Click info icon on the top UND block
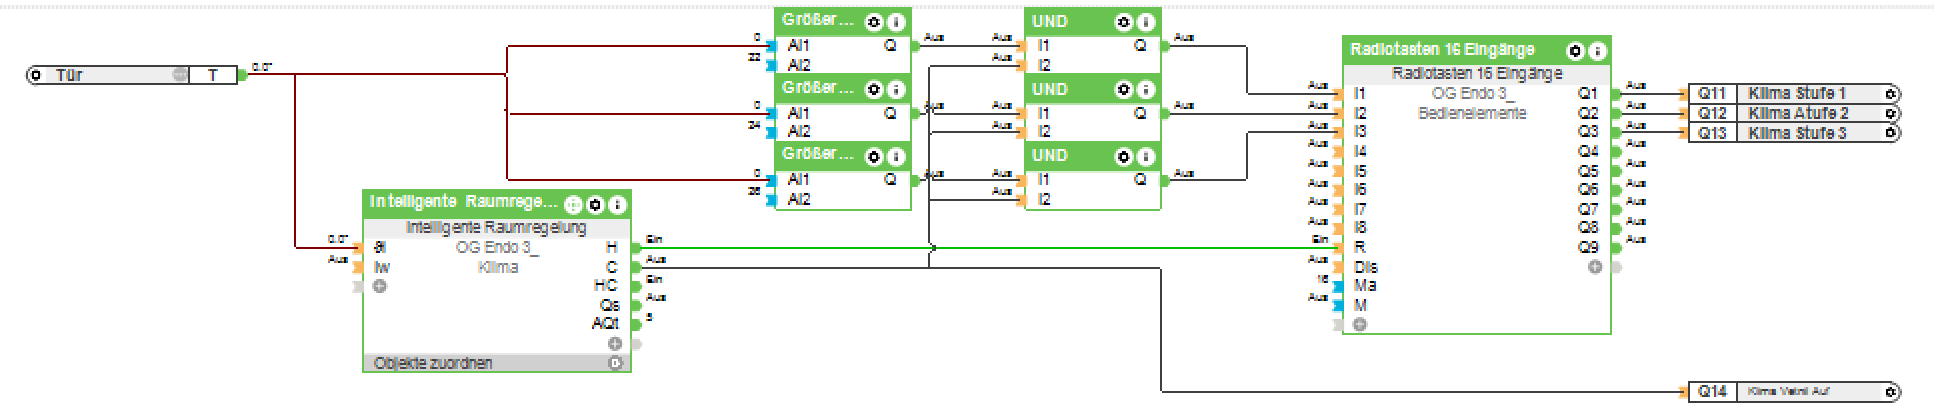 click(x=1146, y=22)
